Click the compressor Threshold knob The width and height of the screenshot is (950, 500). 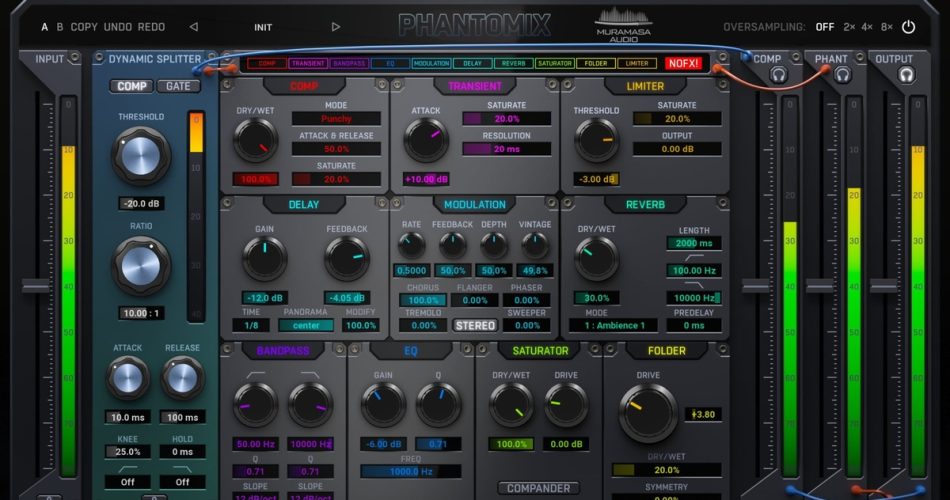point(140,157)
